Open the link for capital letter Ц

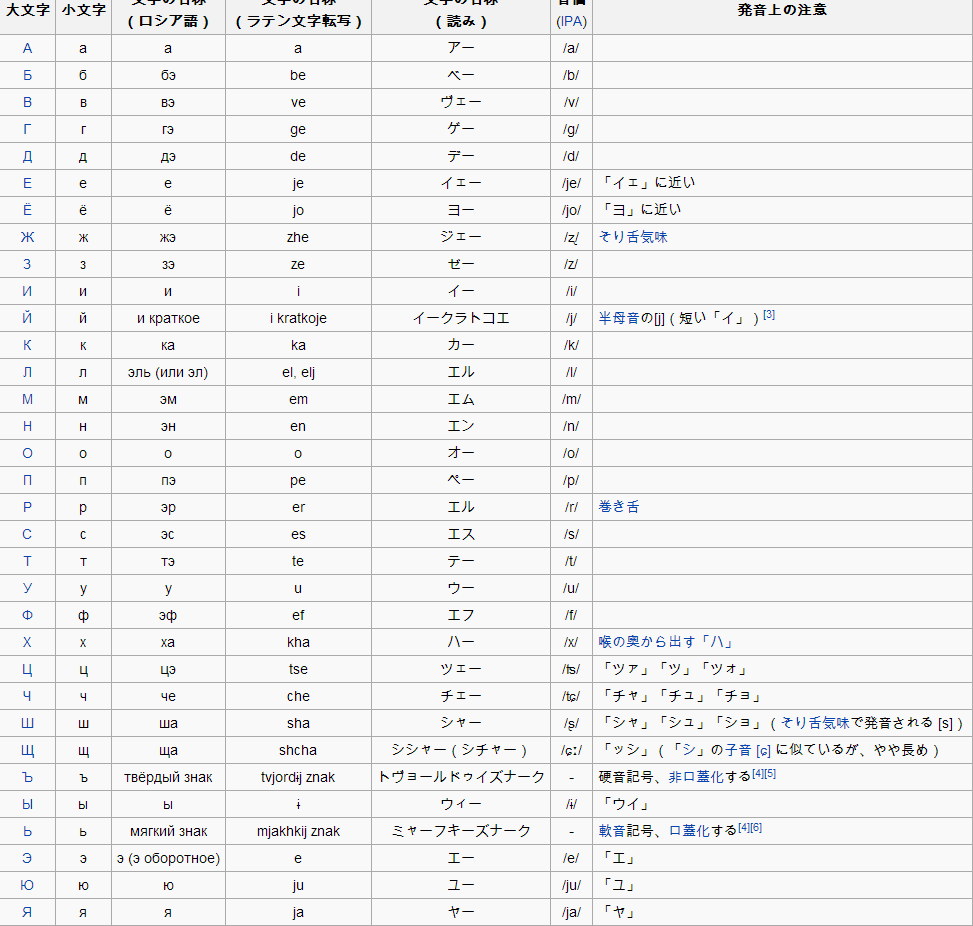(x=27, y=669)
